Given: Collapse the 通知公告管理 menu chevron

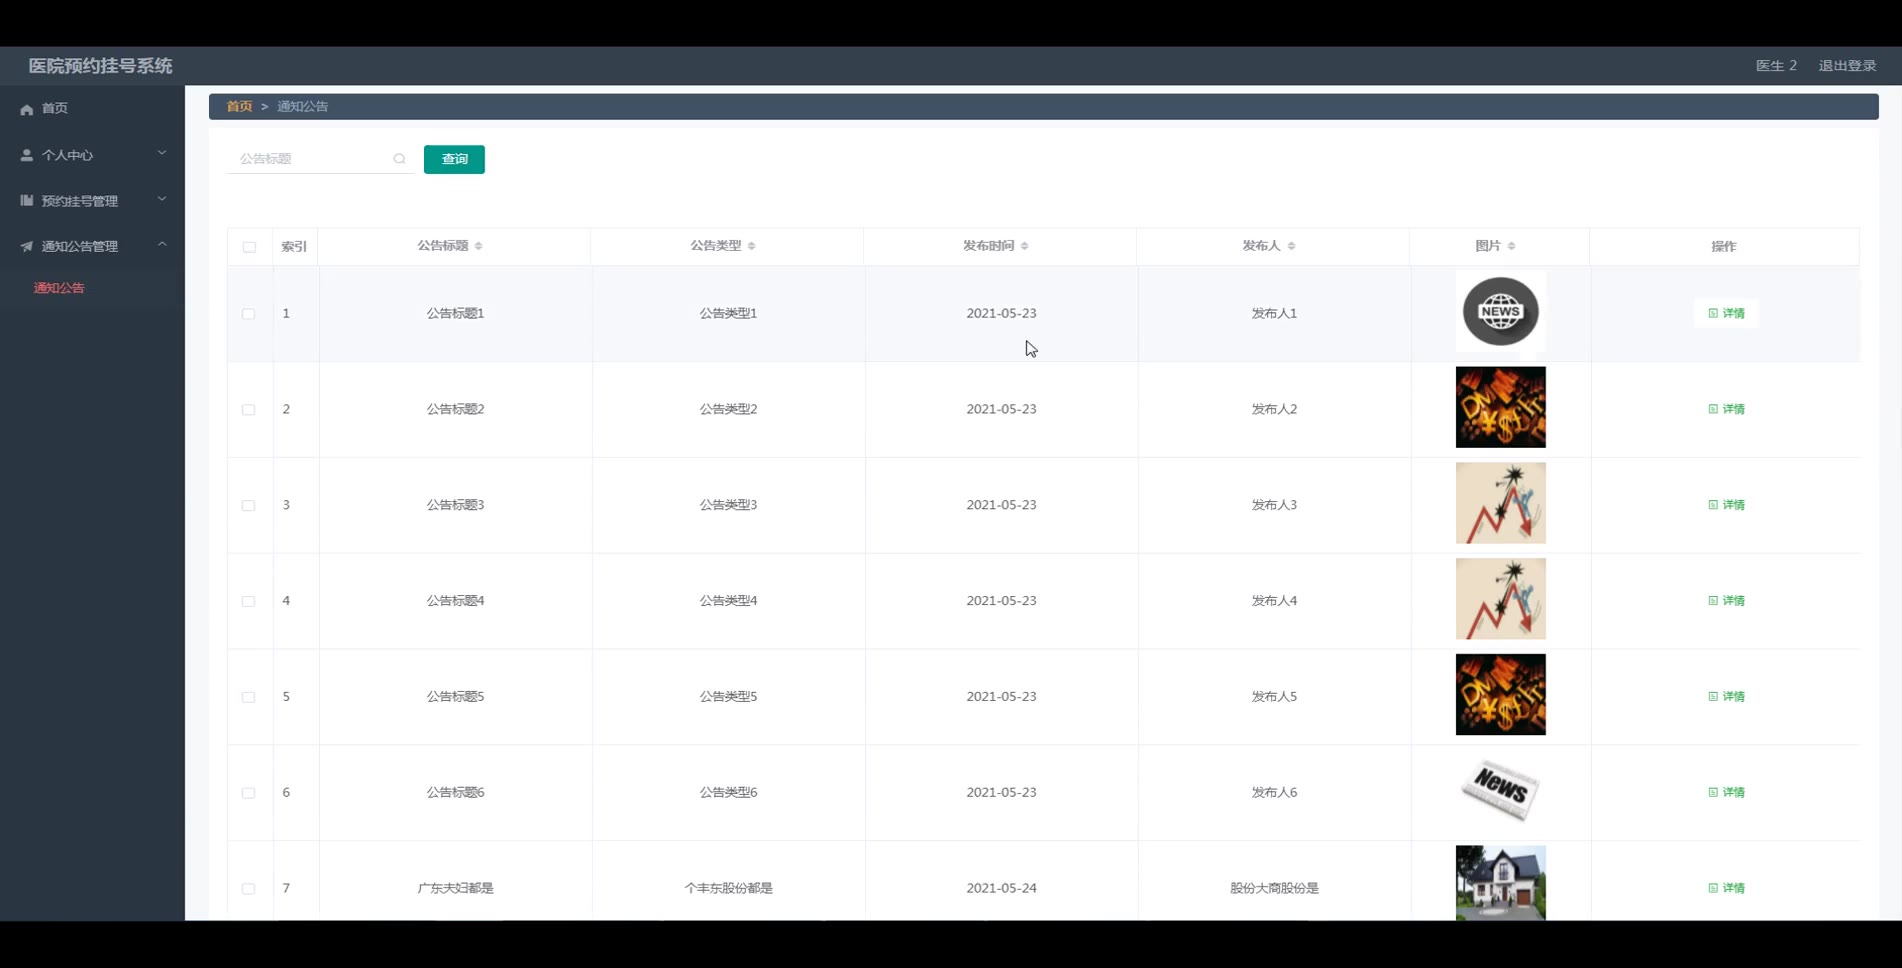Looking at the screenshot, I should point(162,244).
